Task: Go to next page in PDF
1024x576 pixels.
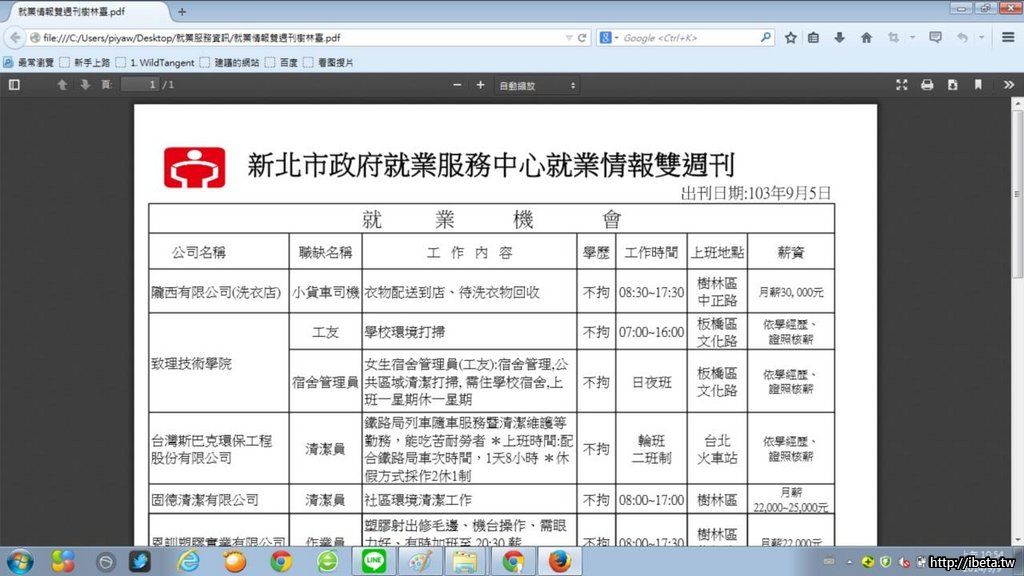Action: (x=85, y=85)
